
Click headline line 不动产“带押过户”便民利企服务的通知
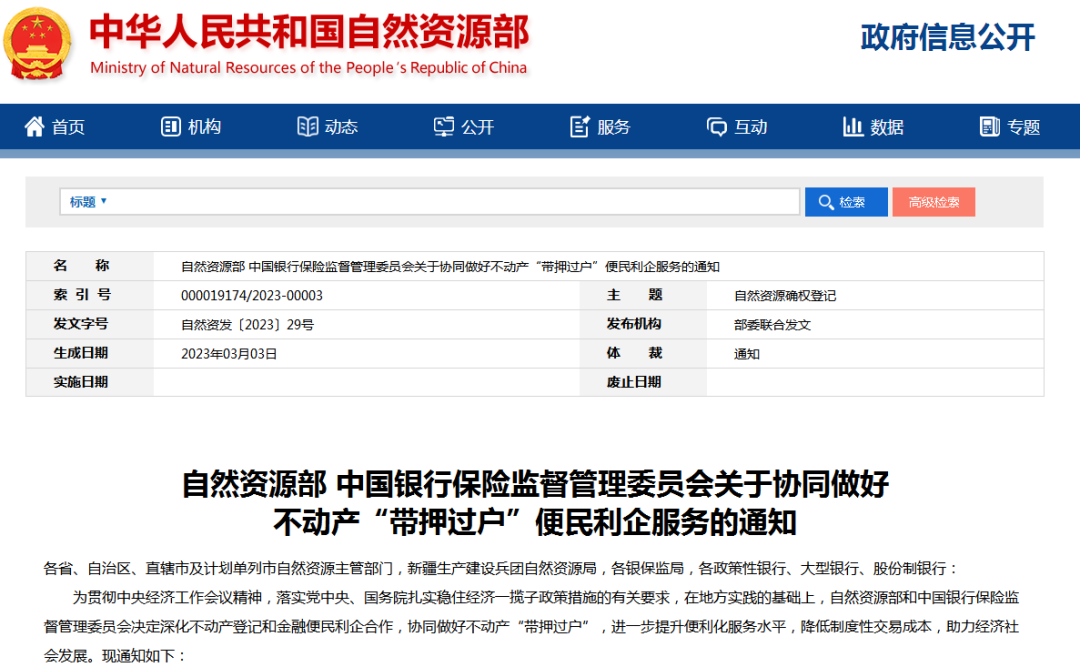tap(535, 522)
